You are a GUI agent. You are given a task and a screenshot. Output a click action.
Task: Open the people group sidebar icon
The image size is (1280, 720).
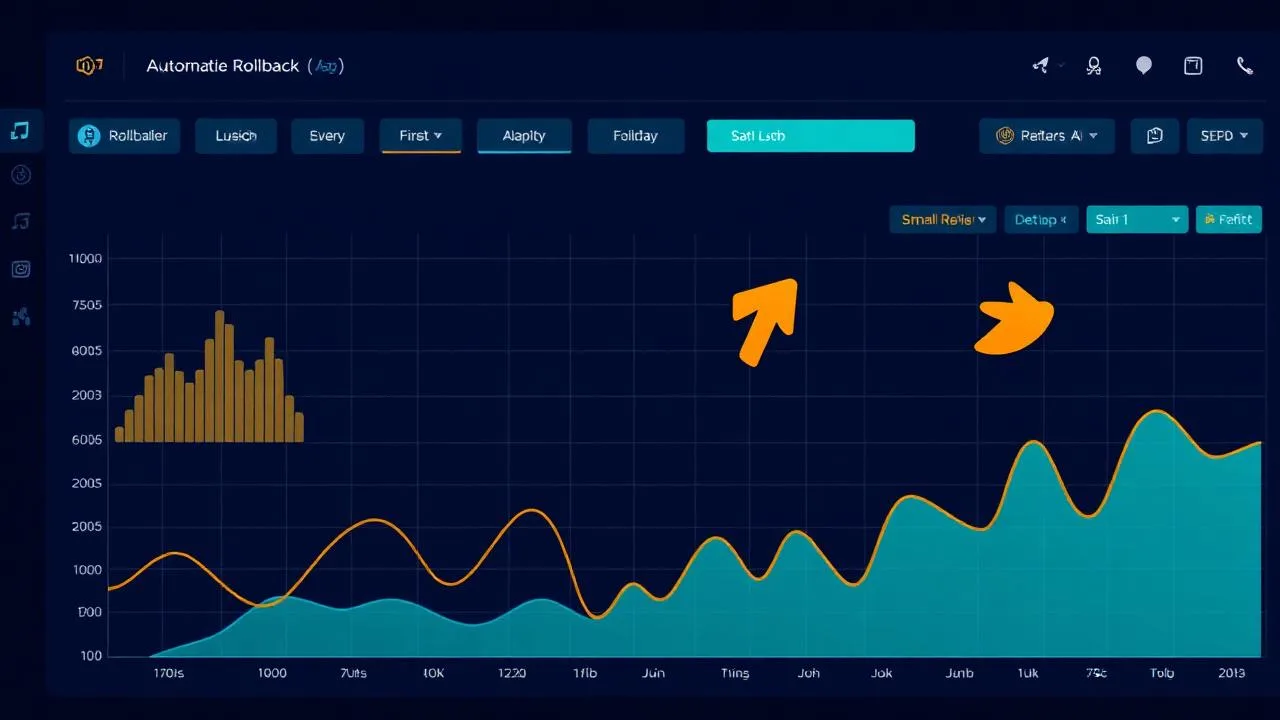[x=21, y=317]
